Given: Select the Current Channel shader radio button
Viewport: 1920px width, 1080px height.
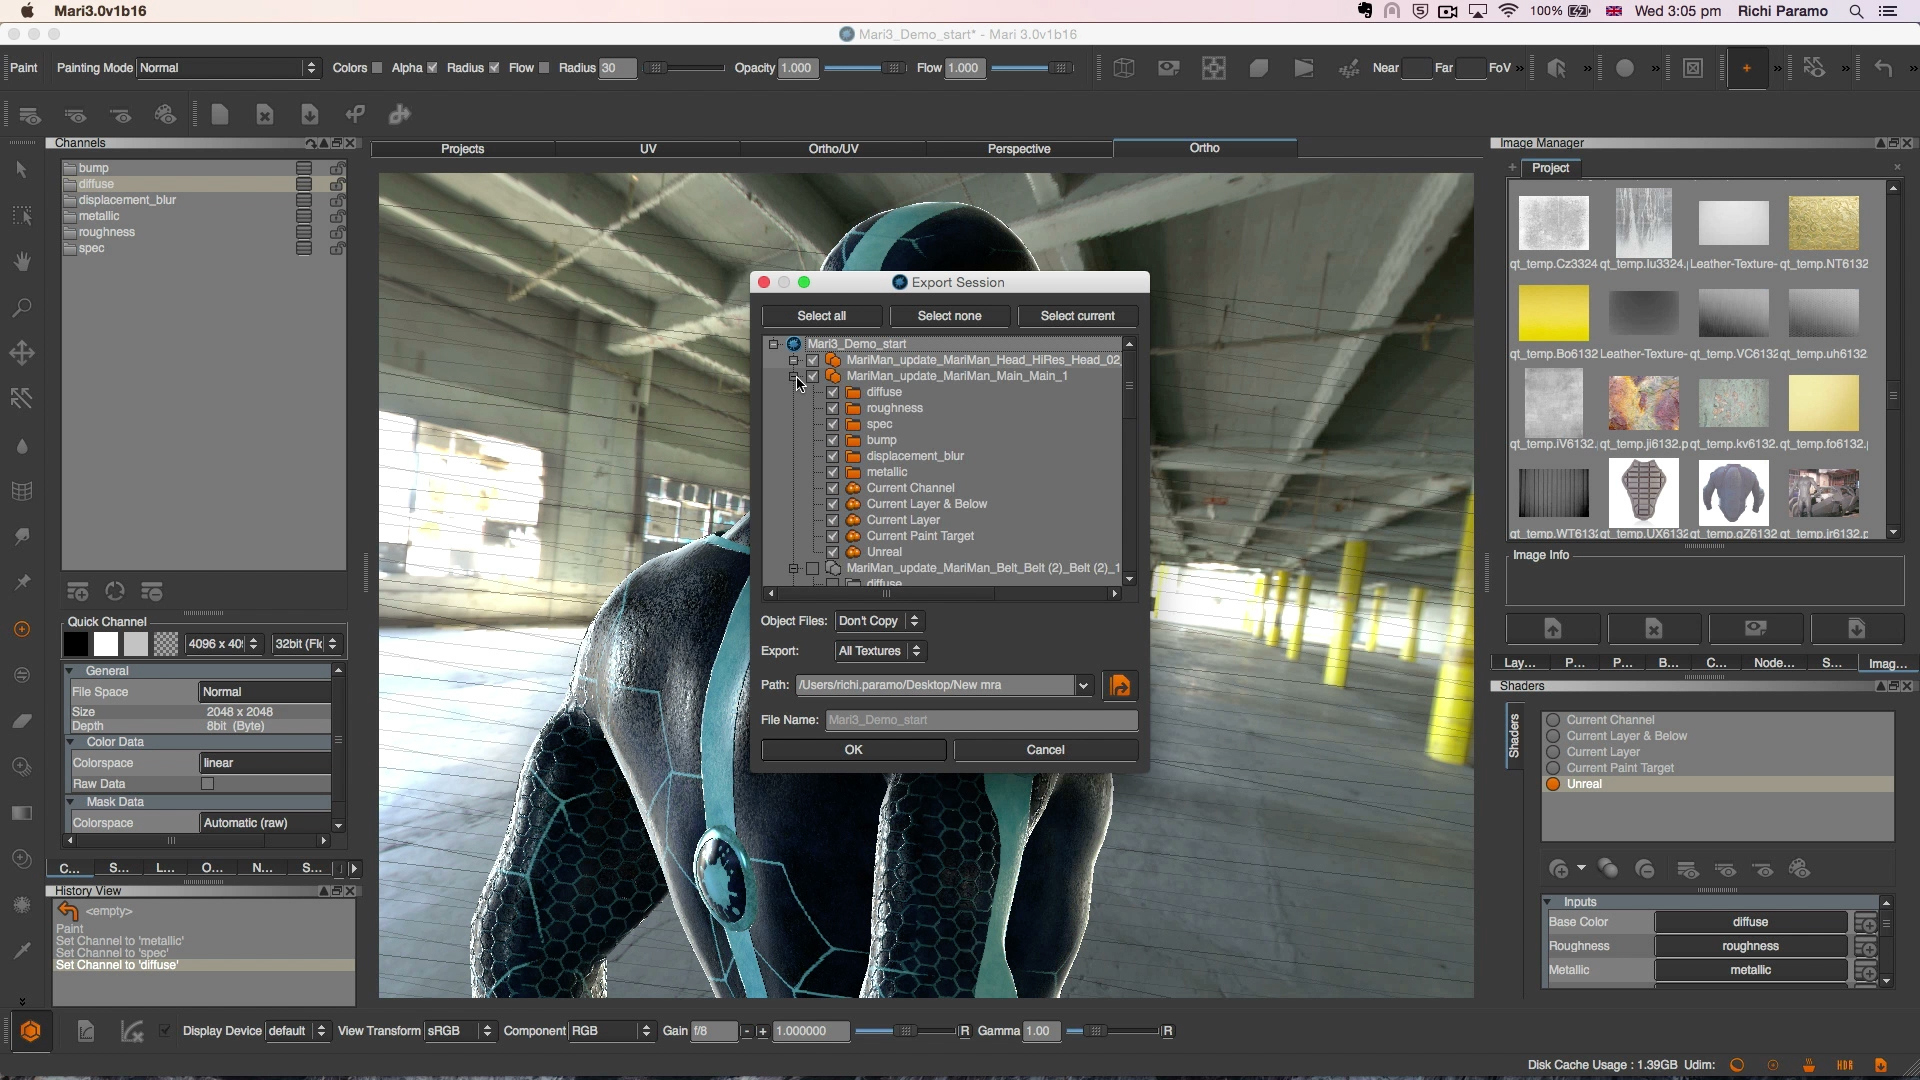Looking at the screenshot, I should 1554,719.
